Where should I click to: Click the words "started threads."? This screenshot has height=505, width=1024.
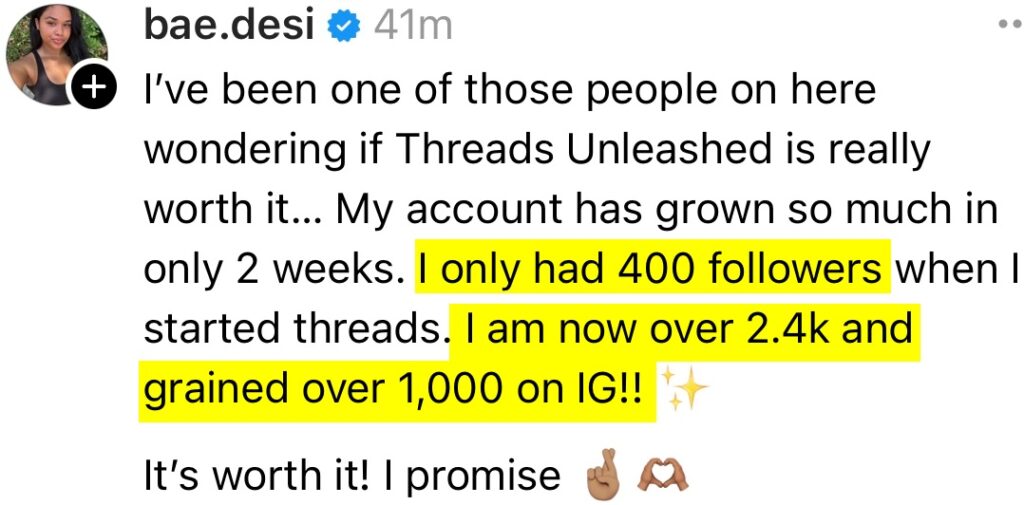[292, 331]
